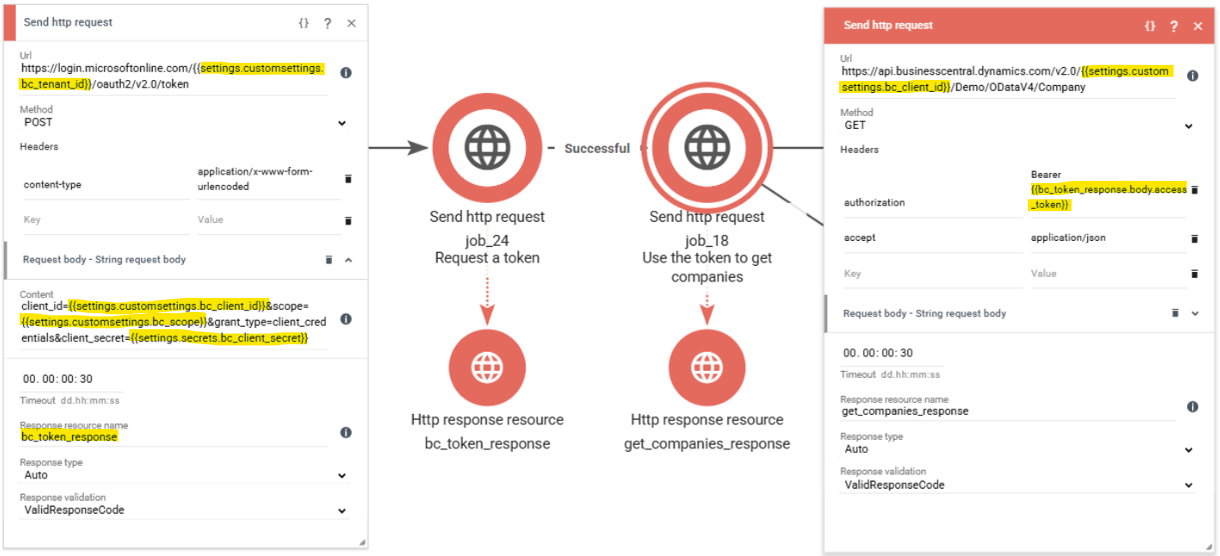Open help question mark in right panel

click(x=1174, y=26)
